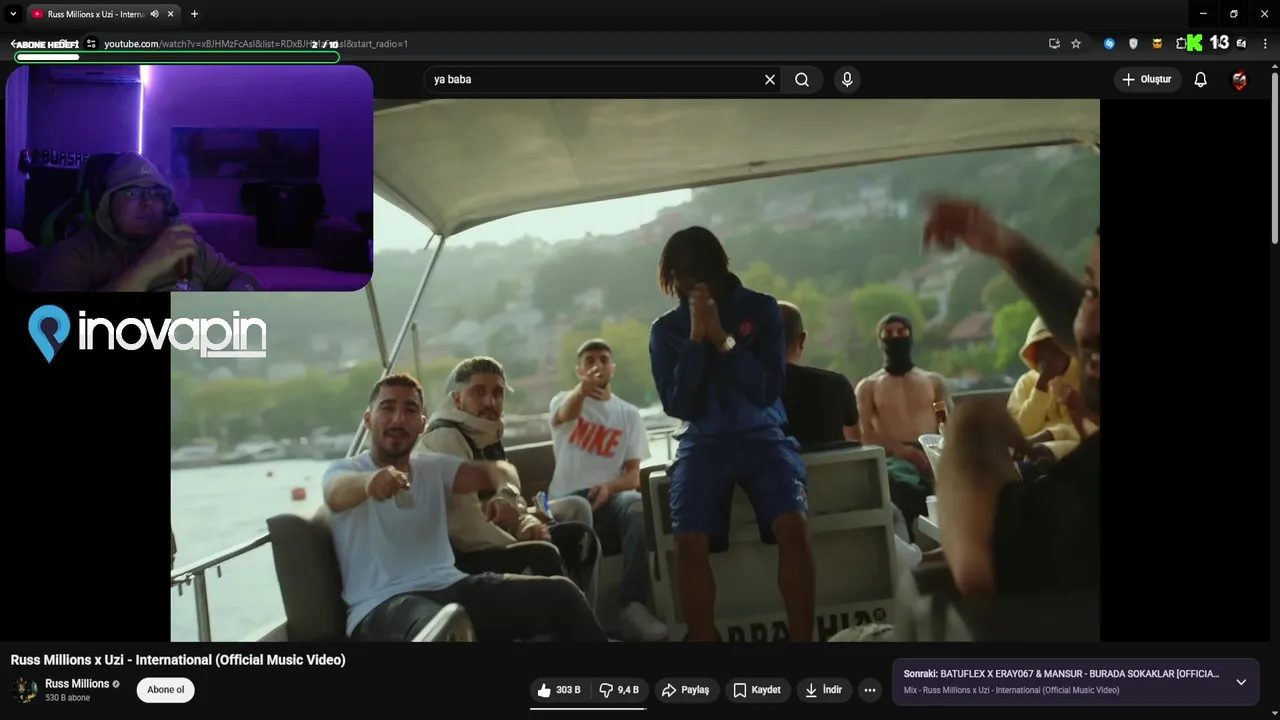1280x720 pixels.
Task: Click the scrollbar up arrow
Action: click(1274, 66)
